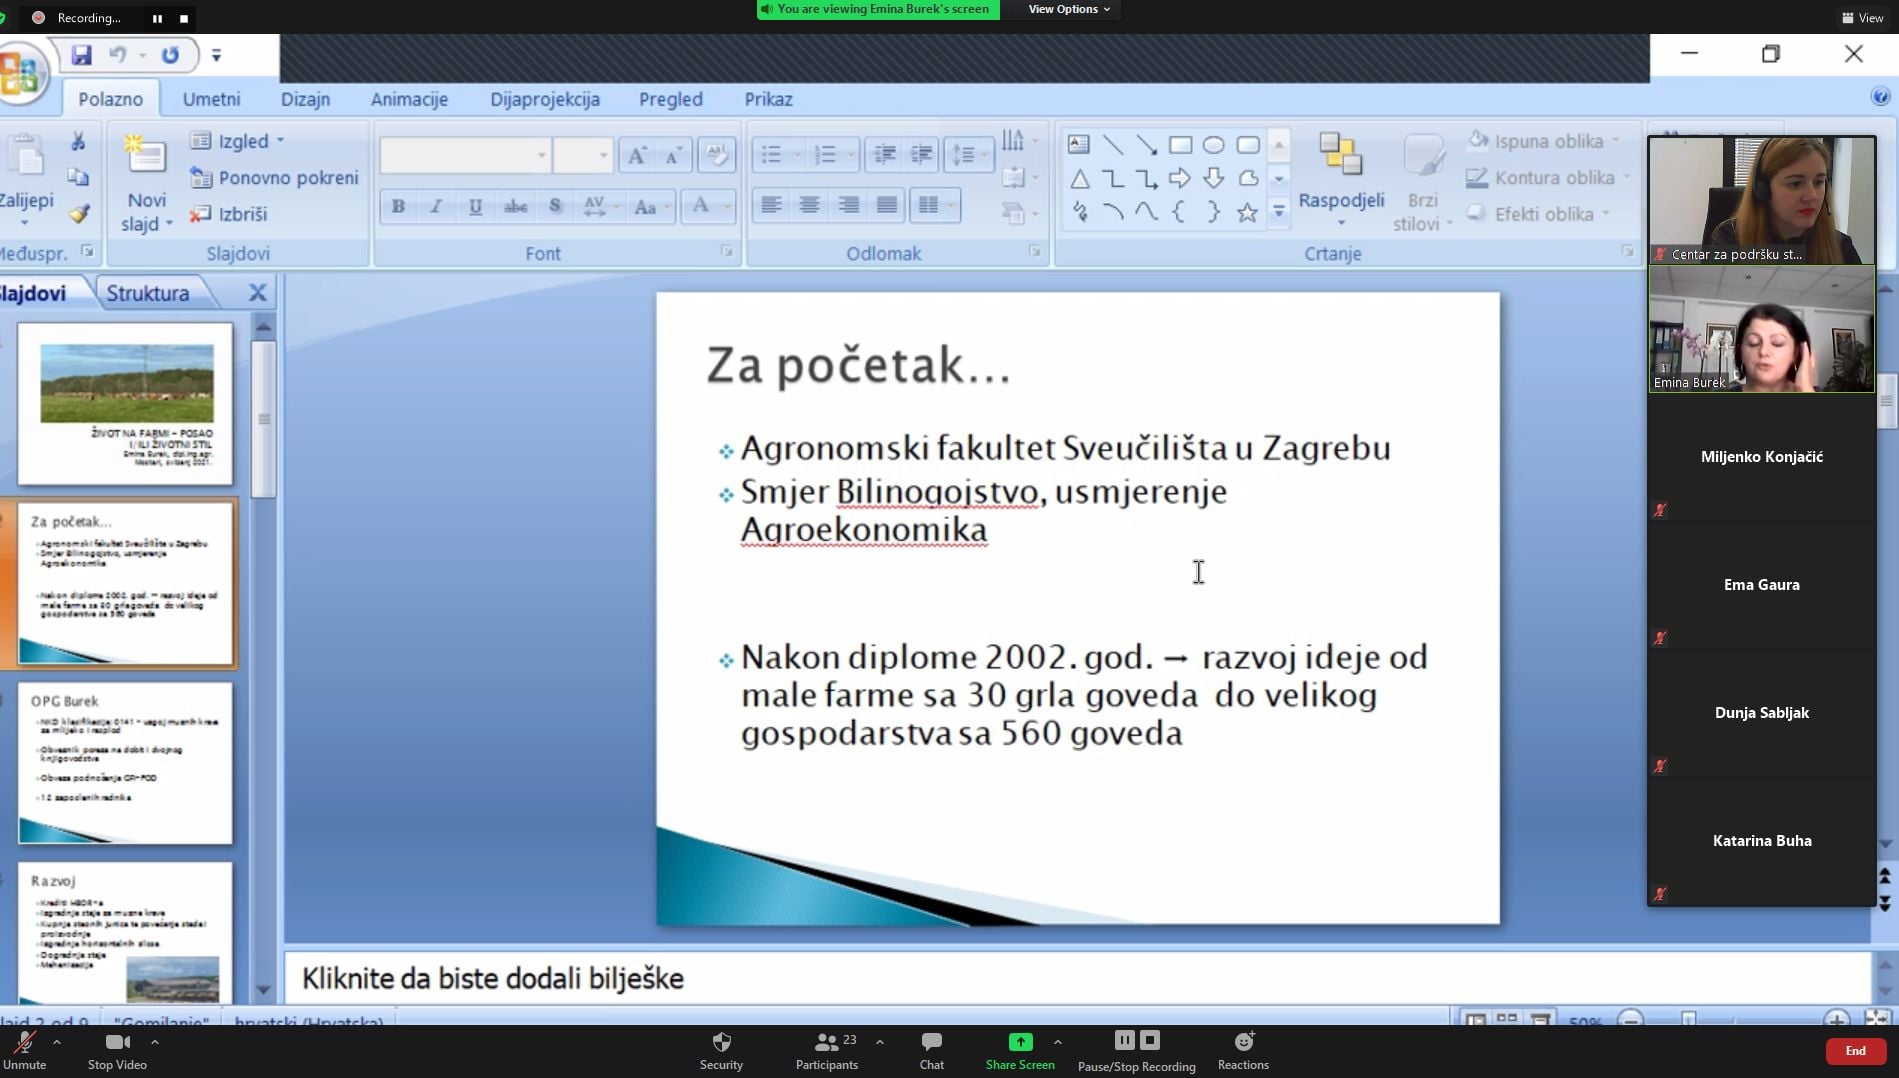The image size is (1899, 1078).
Task: Expand Zoom audio options caret next to Unmute
Action: pos(57,1042)
